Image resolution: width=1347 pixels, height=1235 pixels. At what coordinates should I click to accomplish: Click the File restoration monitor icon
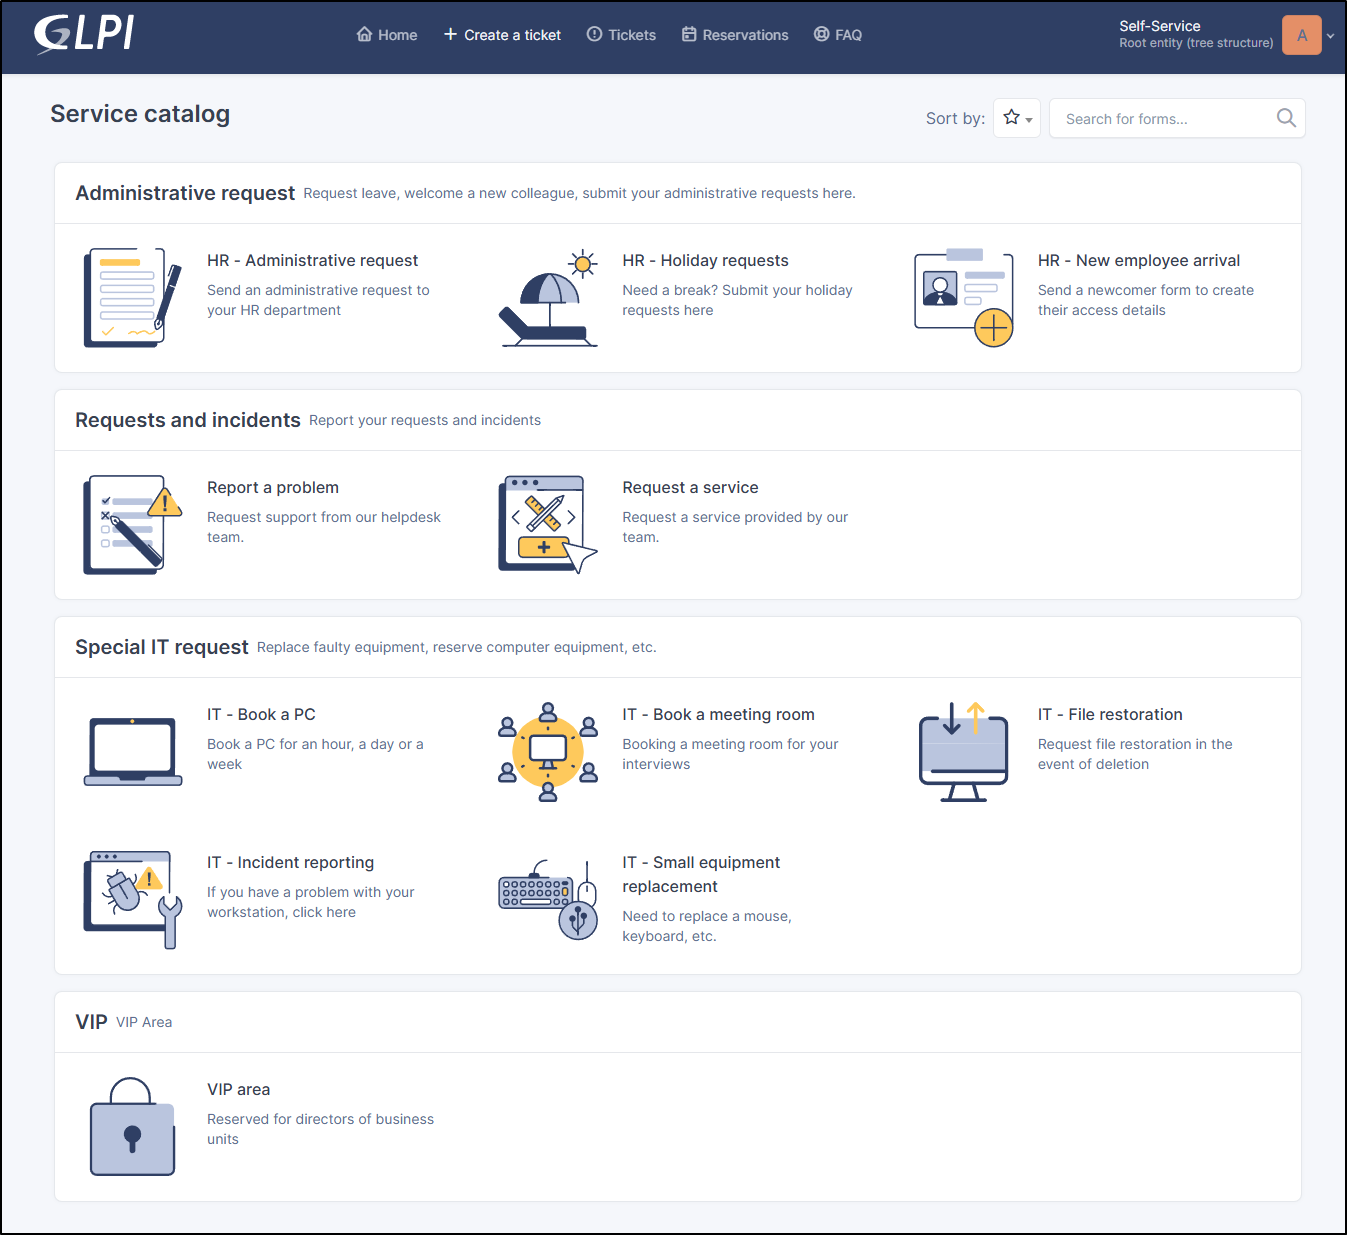click(x=962, y=751)
